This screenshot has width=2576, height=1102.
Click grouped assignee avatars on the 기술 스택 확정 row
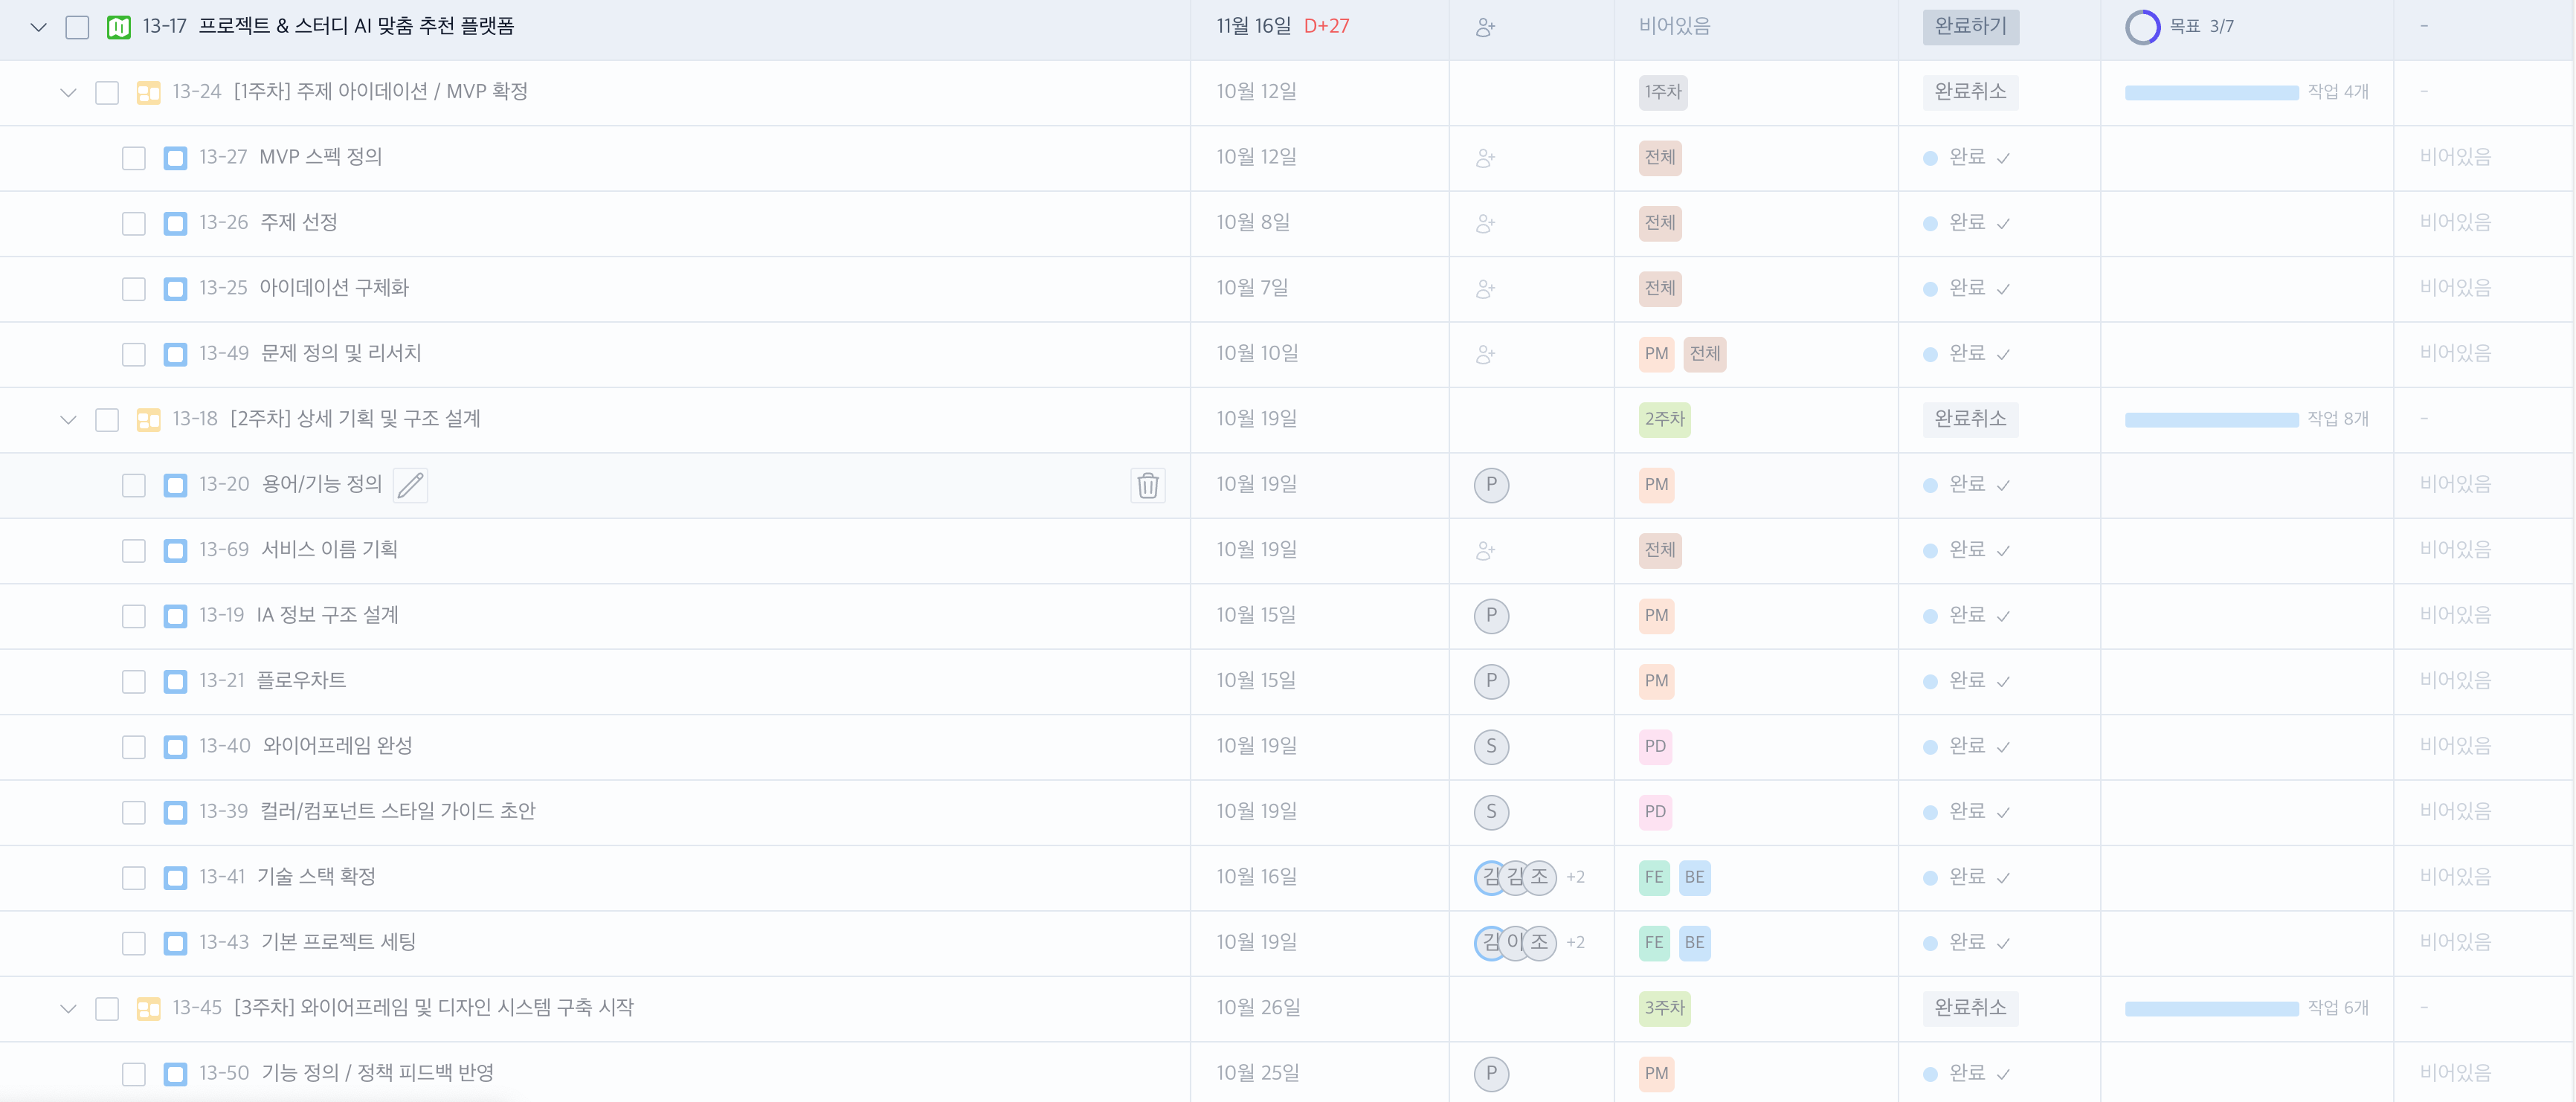pos(1514,877)
